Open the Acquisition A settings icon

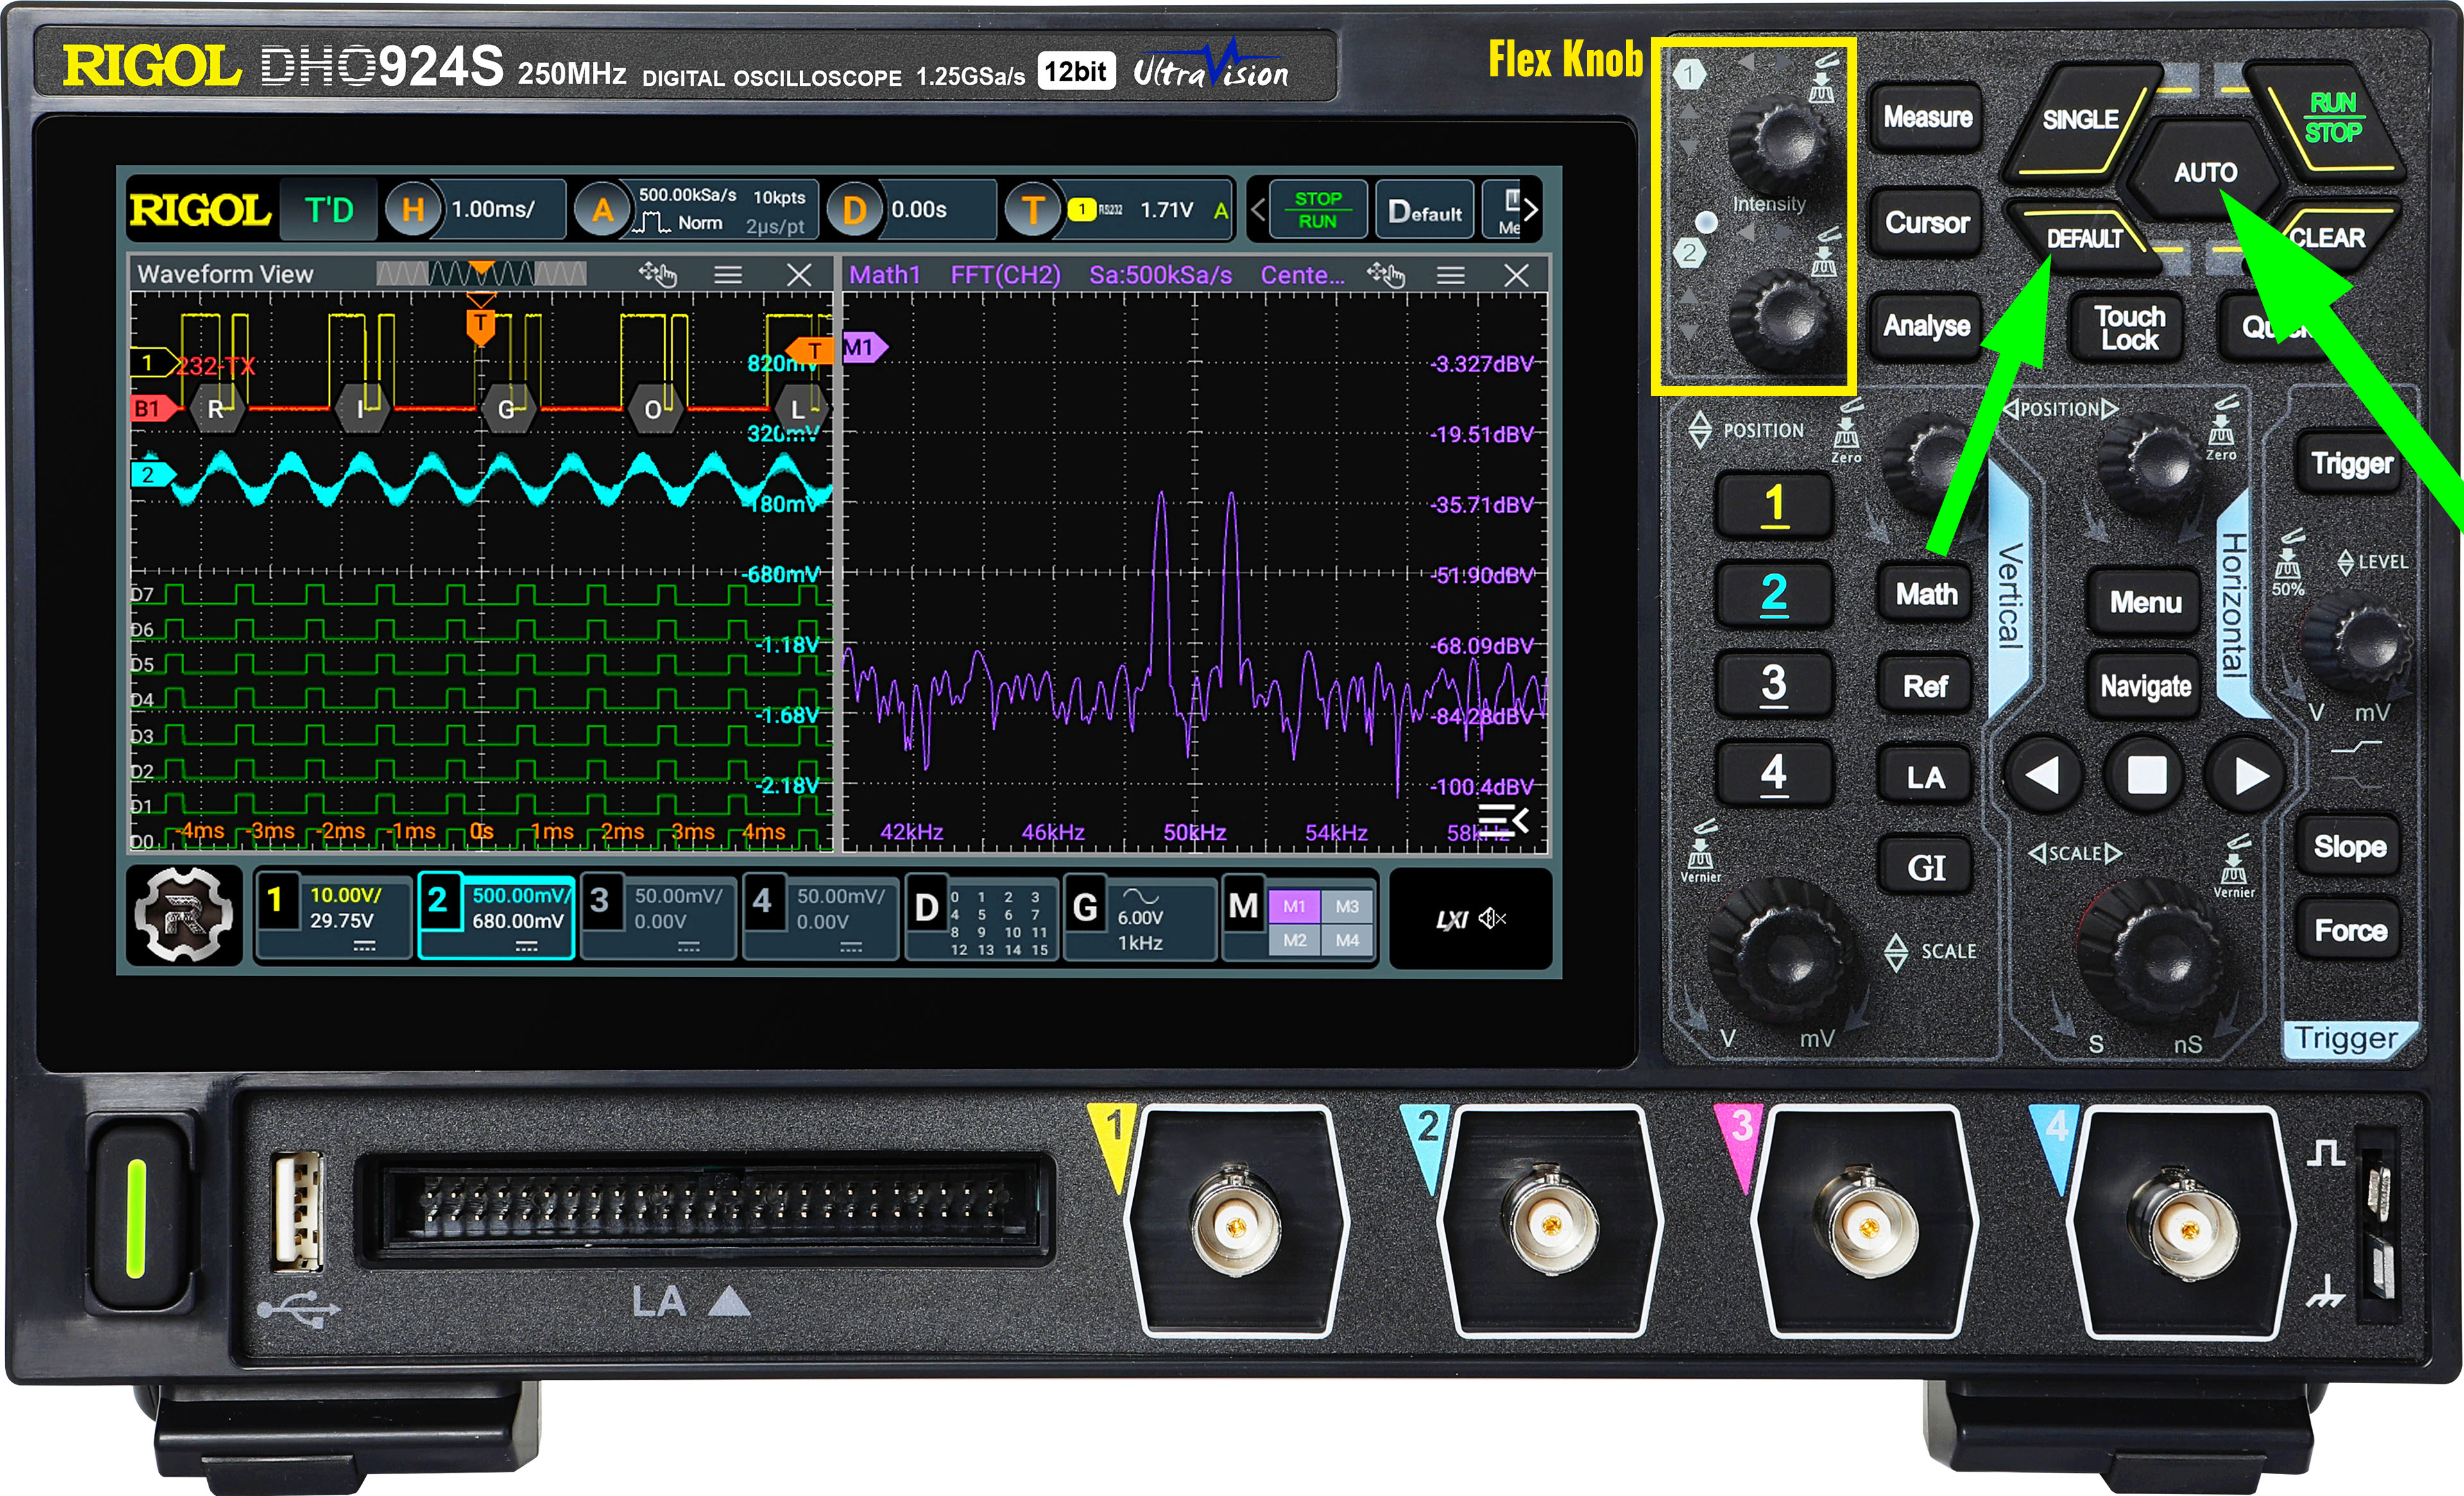click(602, 210)
